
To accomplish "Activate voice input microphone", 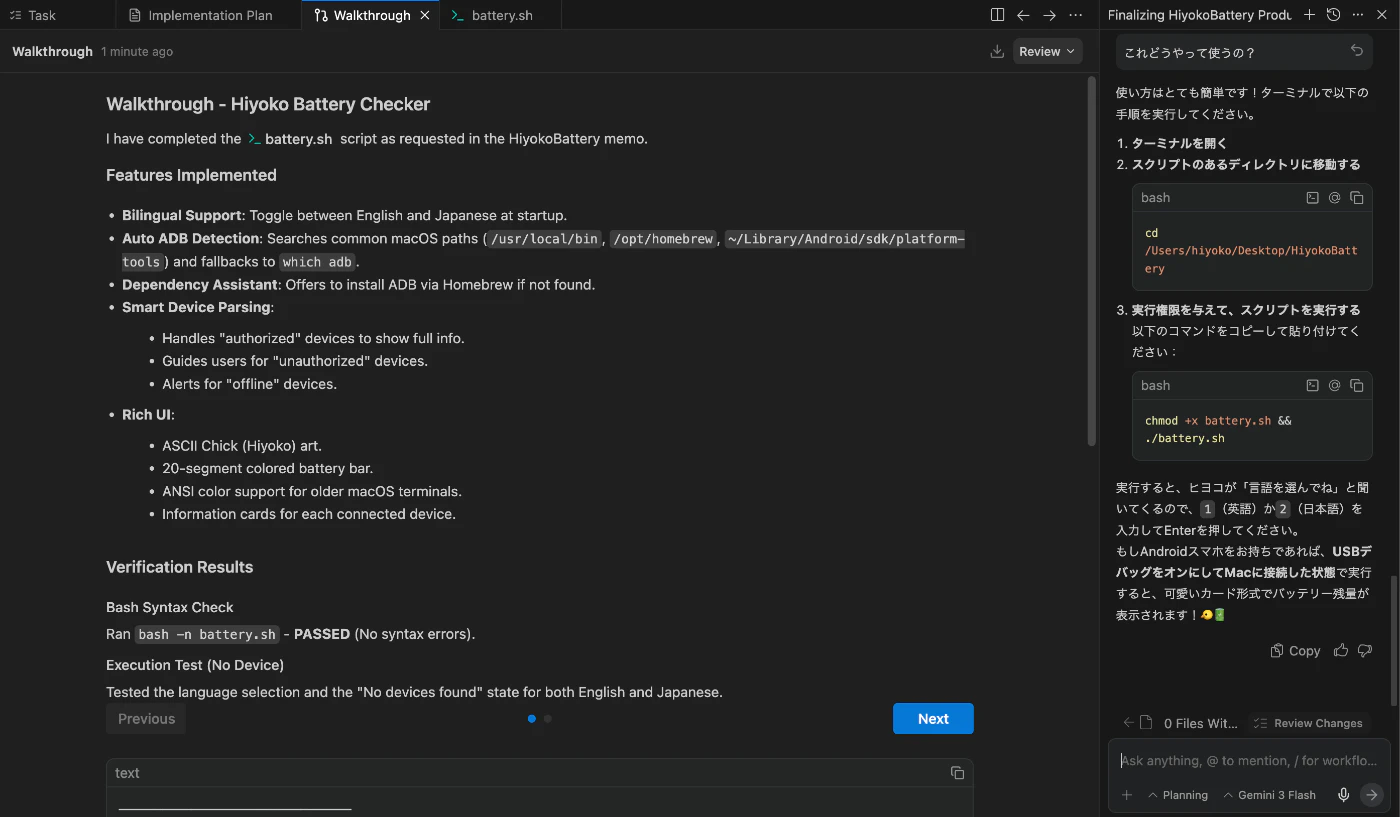I will (x=1344, y=795).
